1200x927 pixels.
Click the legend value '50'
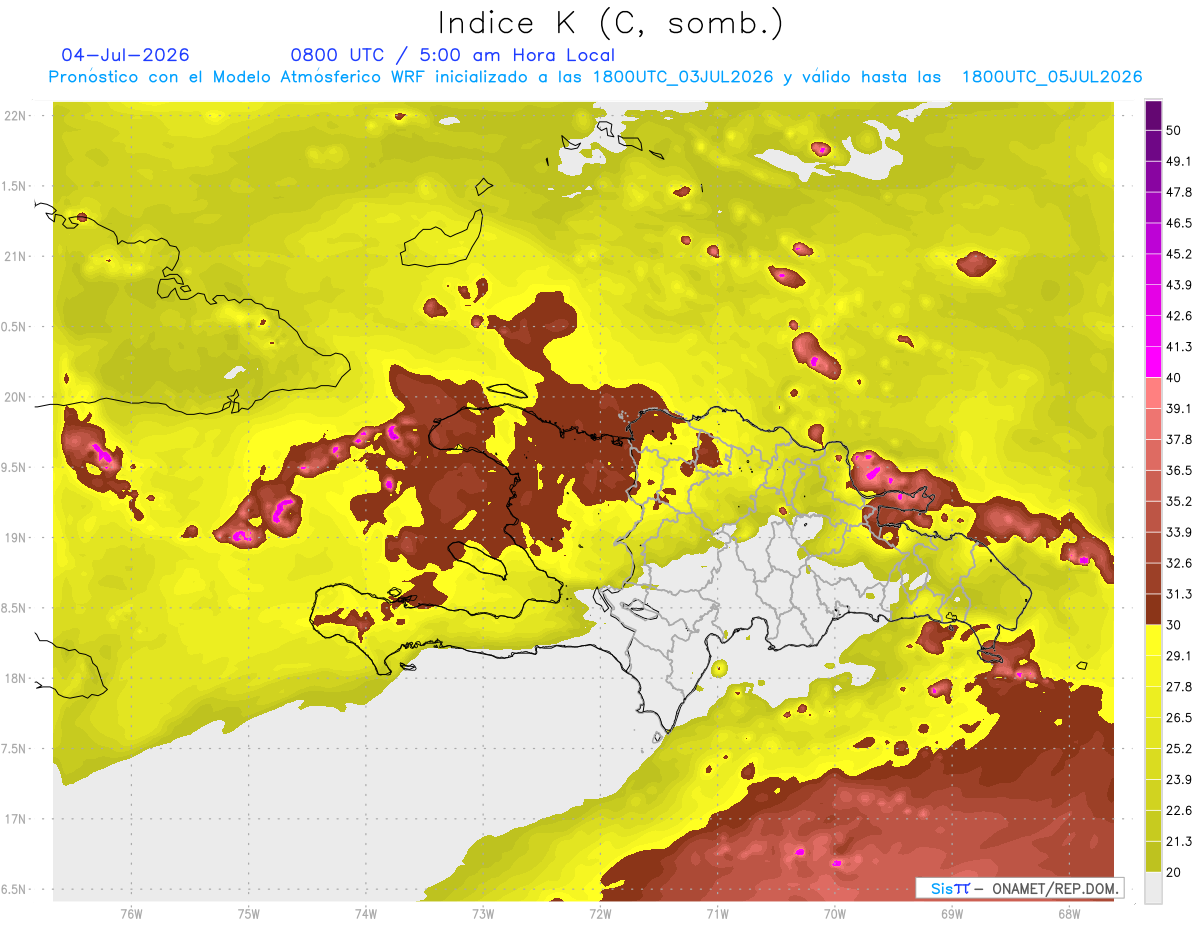(1174, 130)
